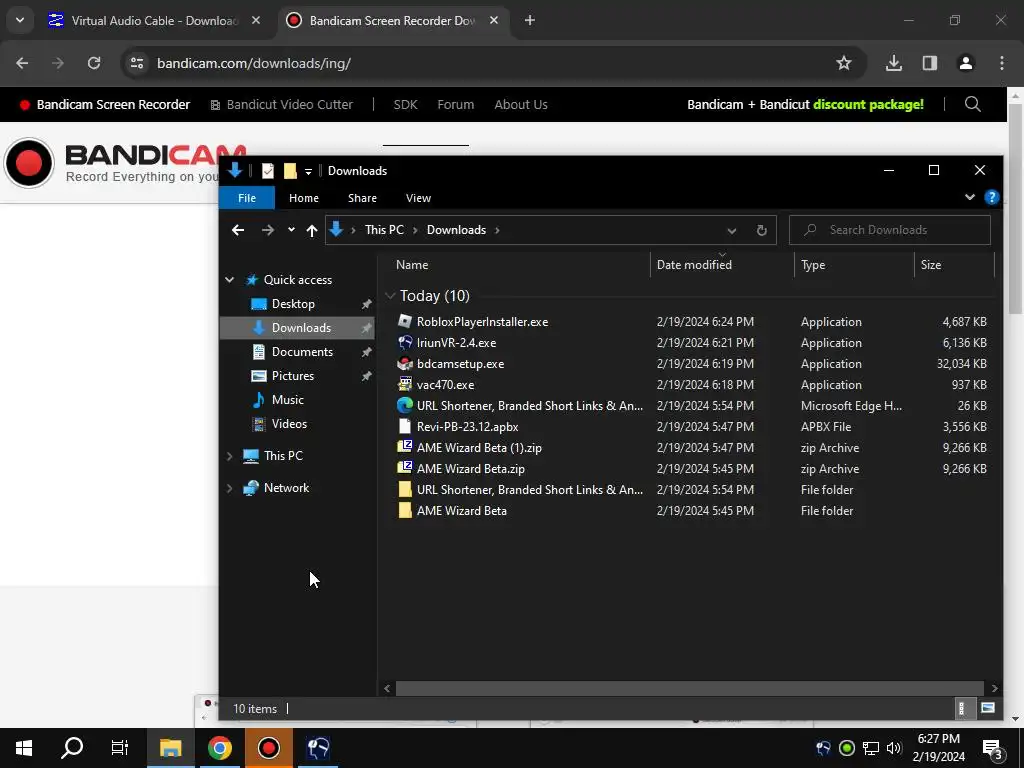Image resolution: width=1024 pixels, height=768 pixels.
Task: Click the Search Downloads field
Action: click(889, 230)
